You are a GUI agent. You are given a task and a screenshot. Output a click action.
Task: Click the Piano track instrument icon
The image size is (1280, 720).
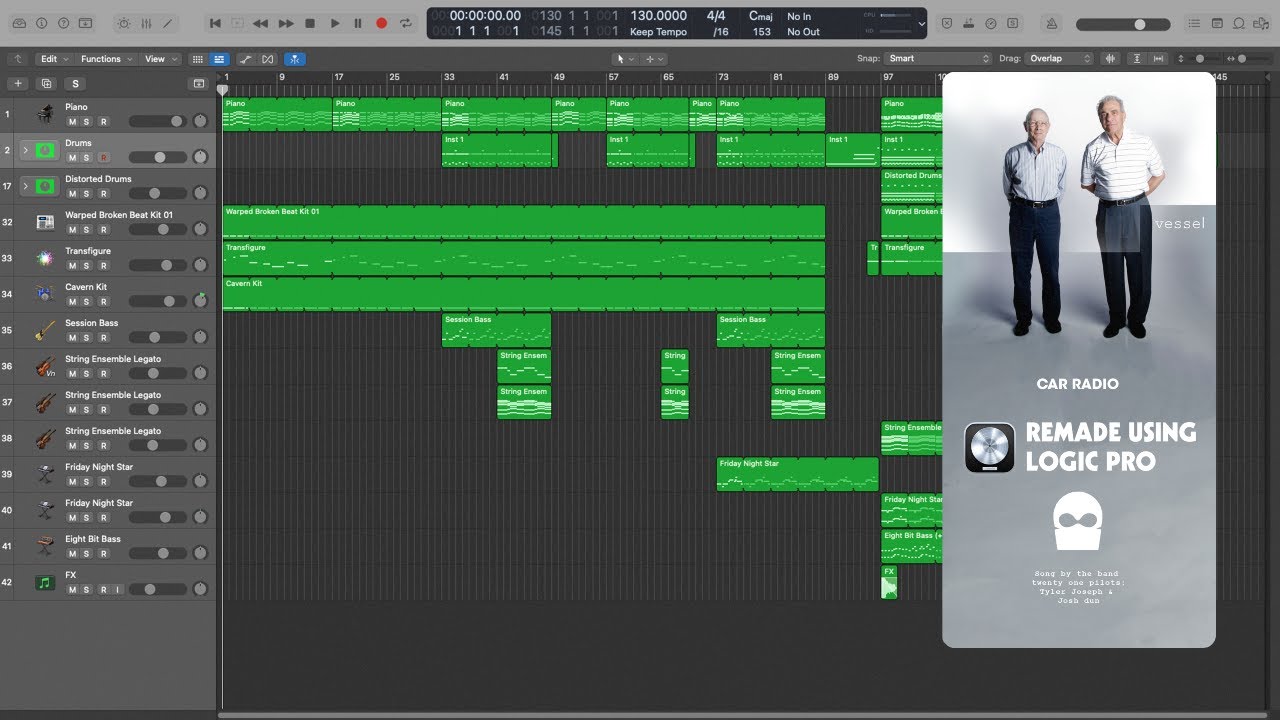click(x=45, y=114)
